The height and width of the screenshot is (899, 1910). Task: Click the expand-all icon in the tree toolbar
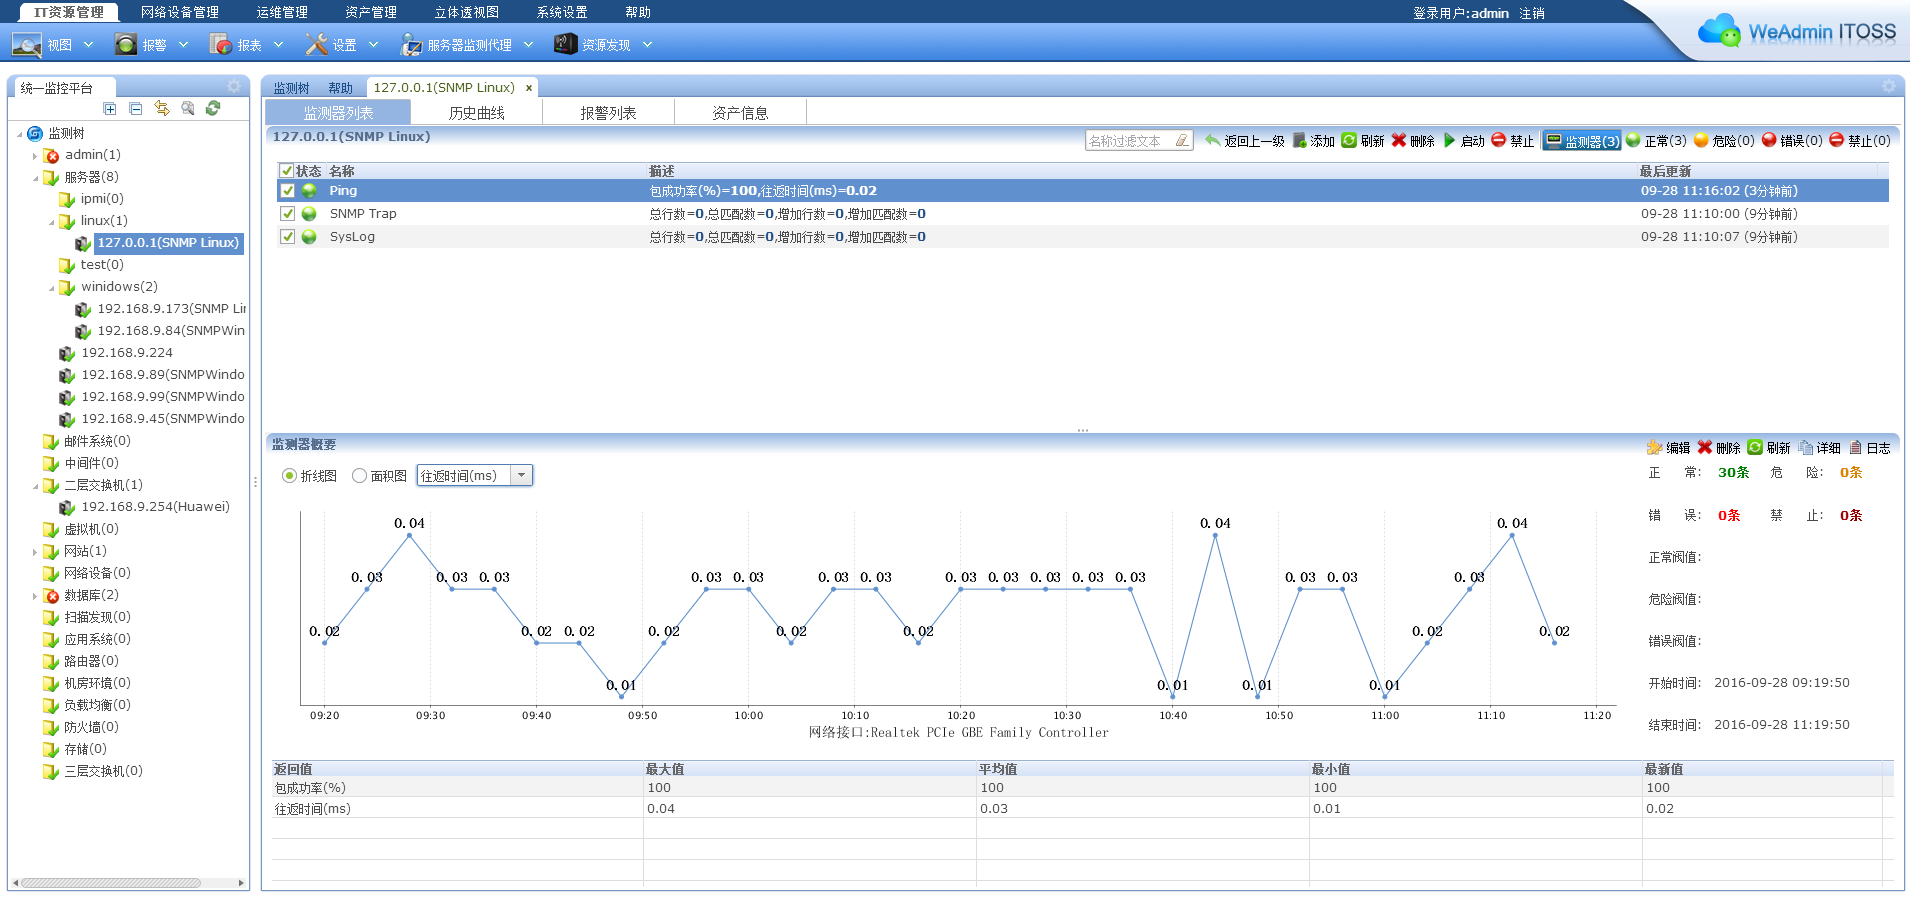pos(110,109)
